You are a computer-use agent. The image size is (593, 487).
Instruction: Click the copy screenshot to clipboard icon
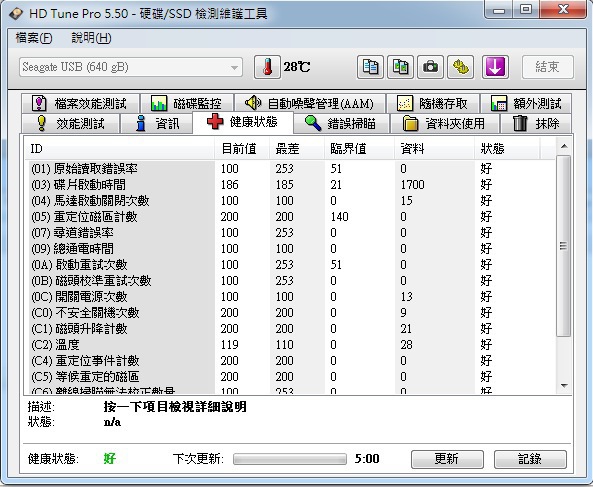[x=400, y=67]
